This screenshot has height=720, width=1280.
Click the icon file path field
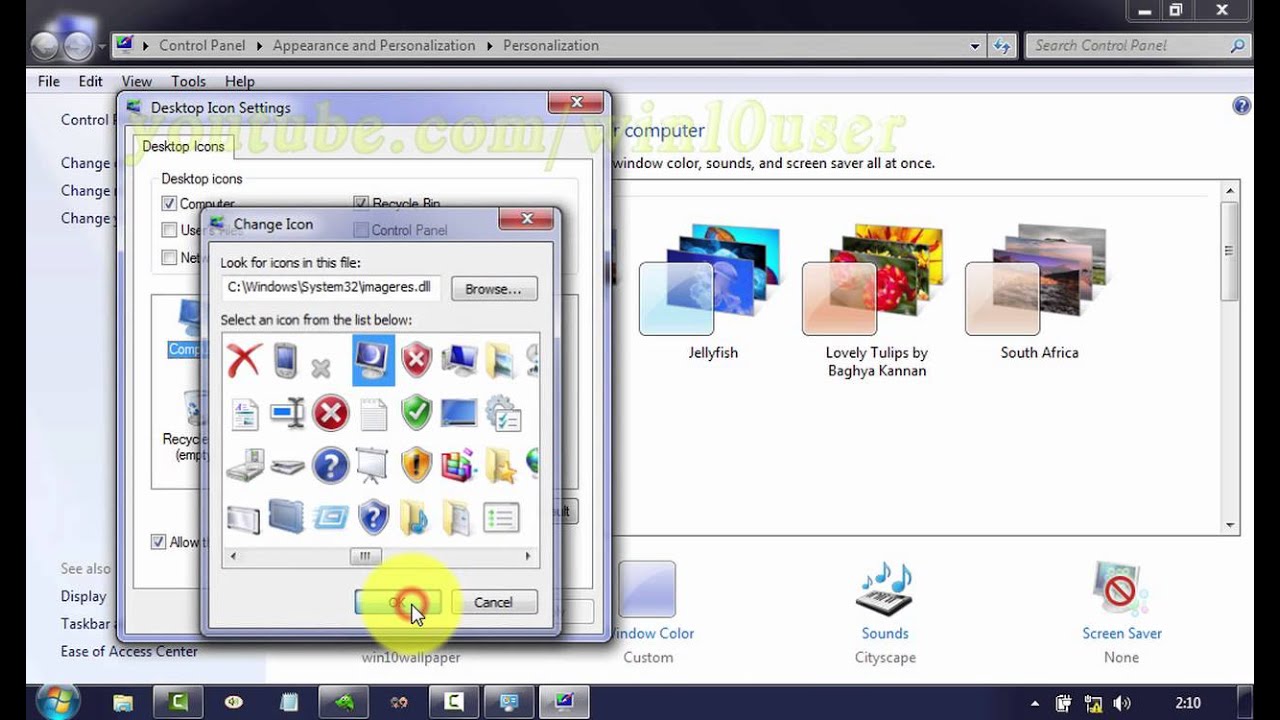click(x=331, y=288)
